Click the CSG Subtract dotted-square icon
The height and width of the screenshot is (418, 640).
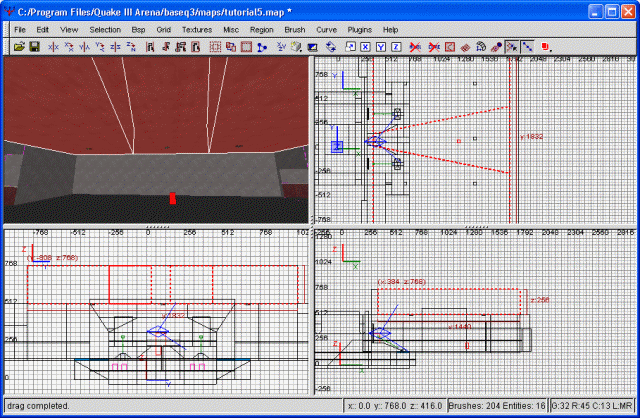[x=215, y=47]
